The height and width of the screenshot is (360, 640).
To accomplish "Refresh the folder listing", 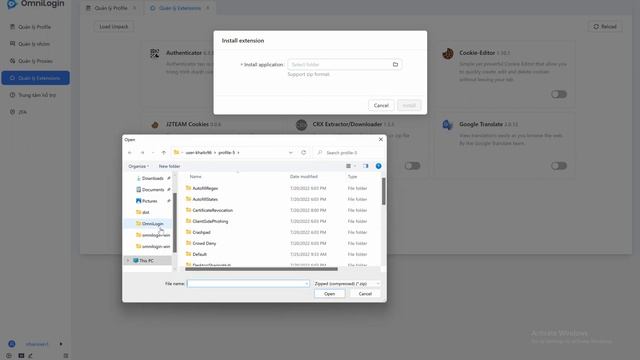I will pyautogui.click(x=303, y=153).
